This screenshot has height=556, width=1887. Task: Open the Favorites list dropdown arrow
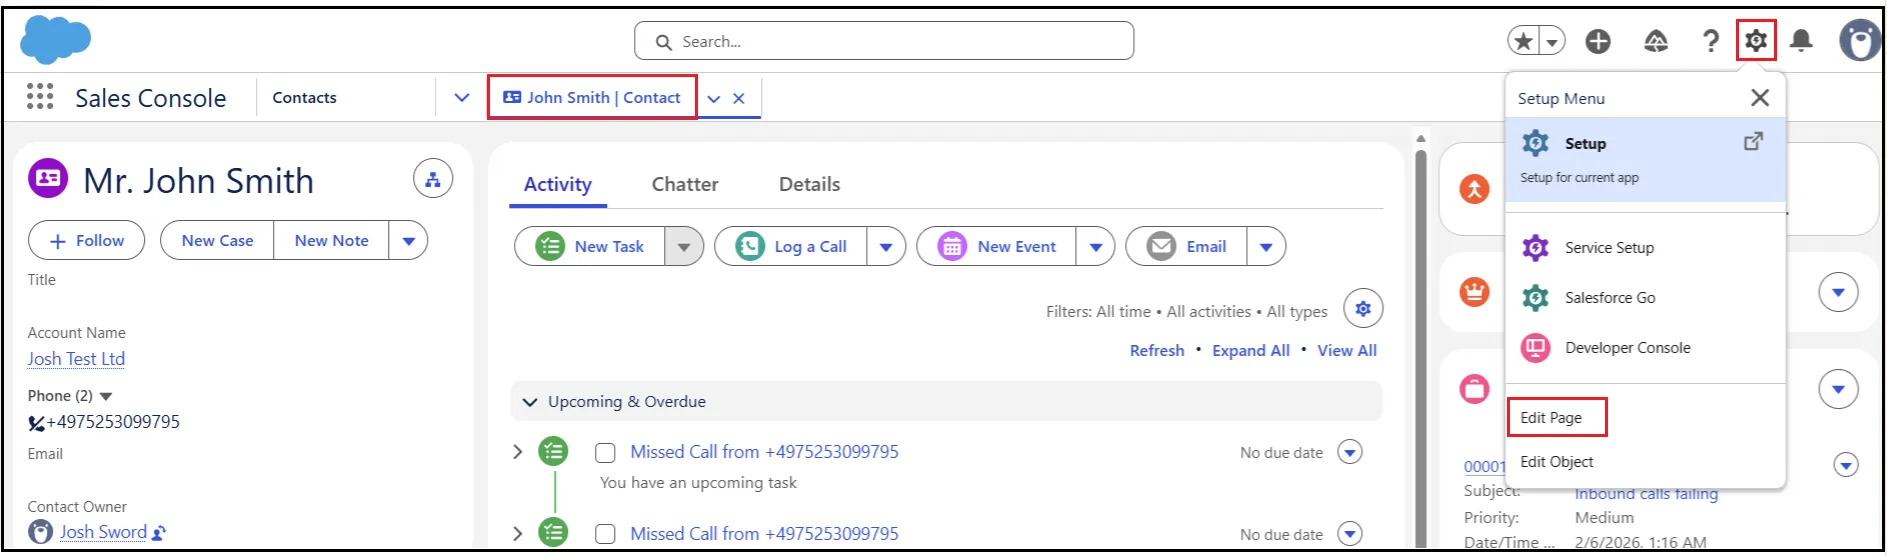1552,41
